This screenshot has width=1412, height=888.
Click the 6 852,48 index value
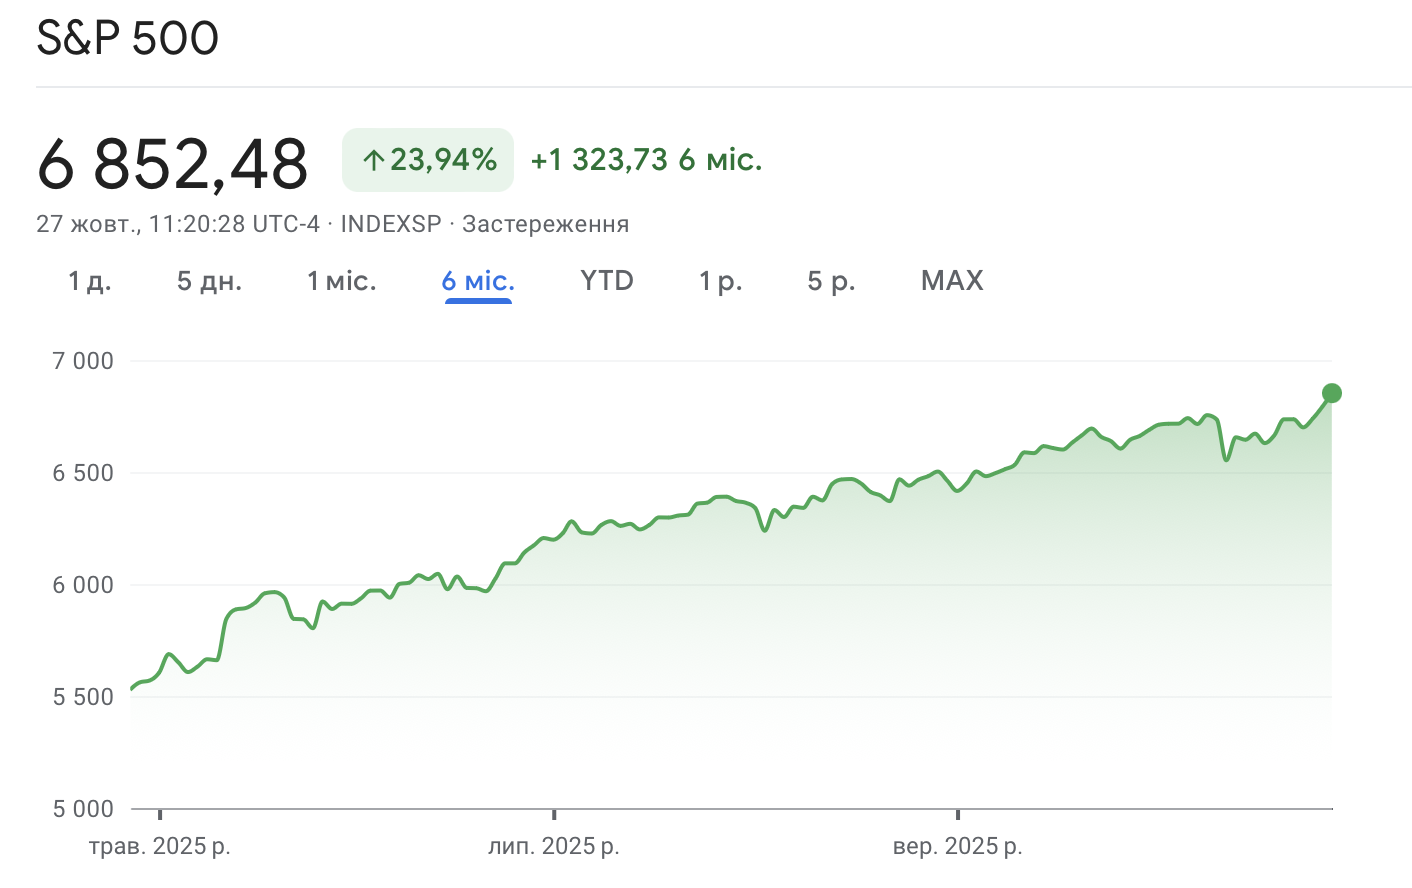coord(172,163)
